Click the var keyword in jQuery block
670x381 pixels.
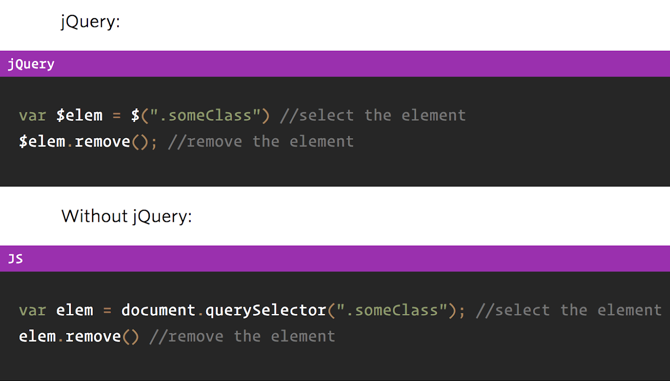[x=32, y=116]
